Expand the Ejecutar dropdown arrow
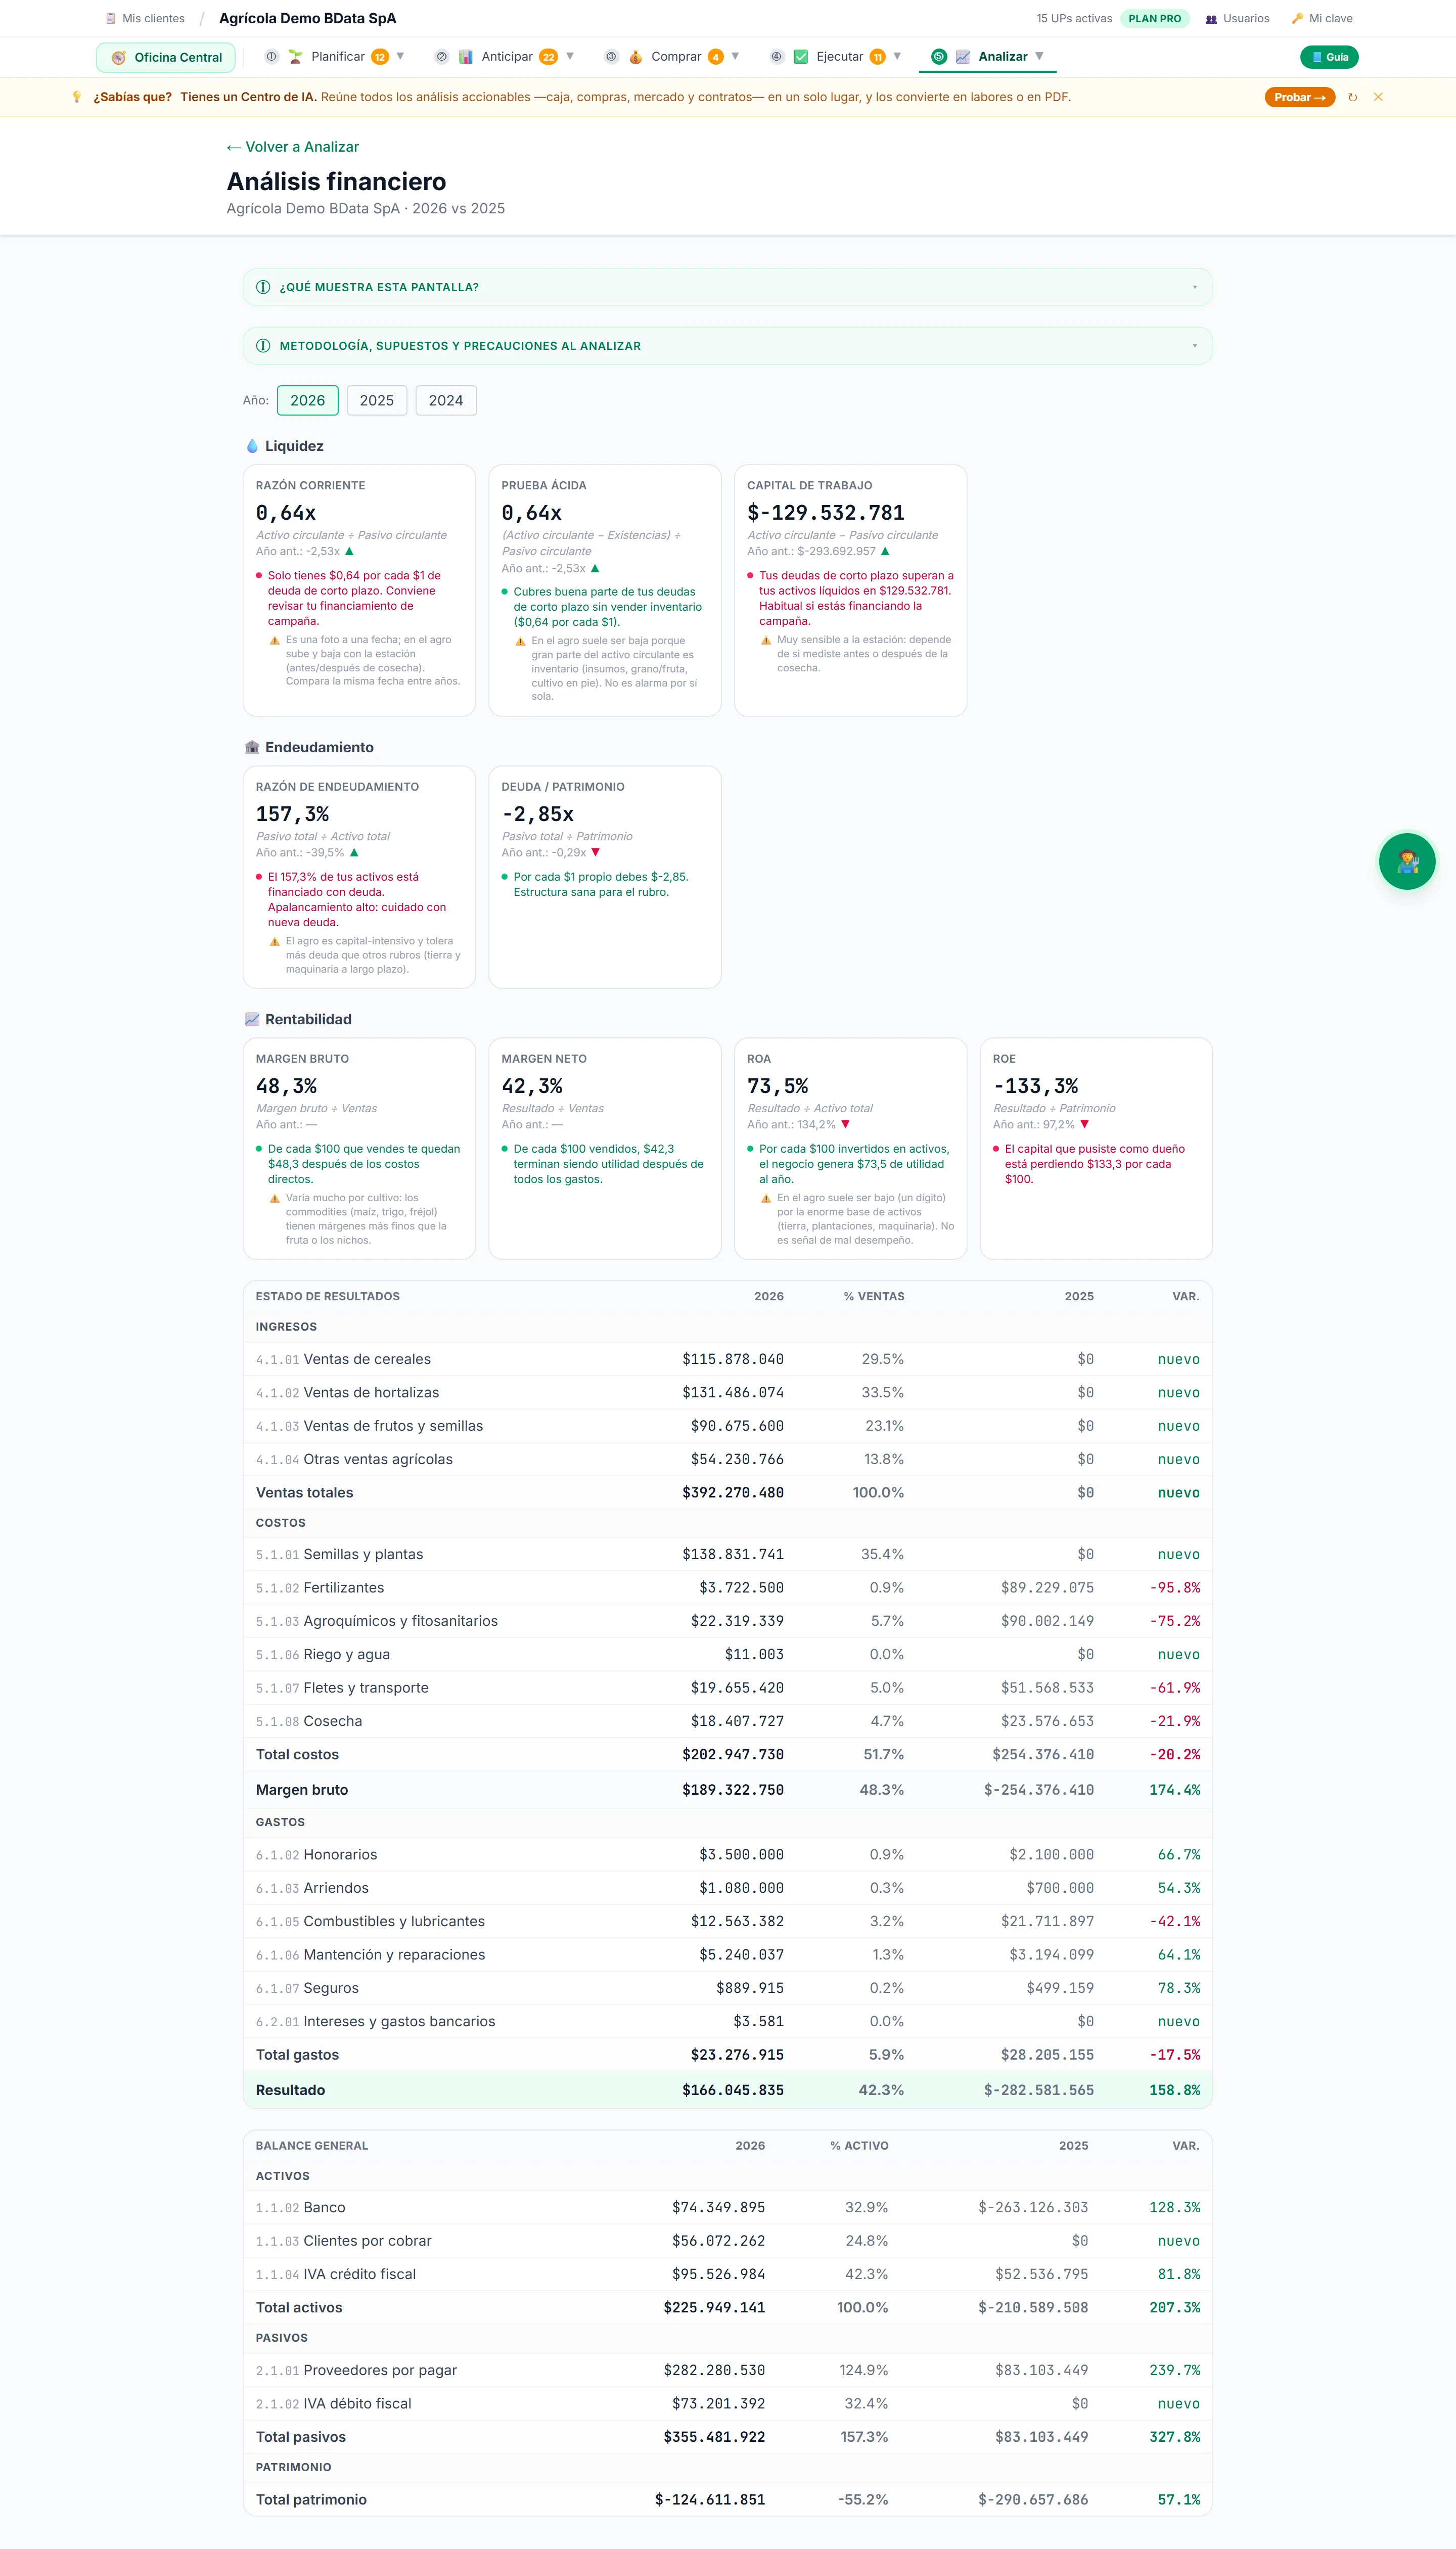This screenshot has width=1456, height=2549. [x=897, y=56]
